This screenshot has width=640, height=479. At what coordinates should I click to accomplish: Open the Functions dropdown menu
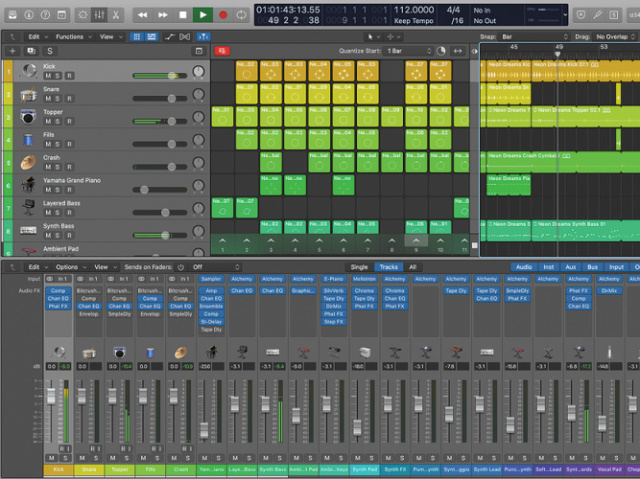point(73,37)
